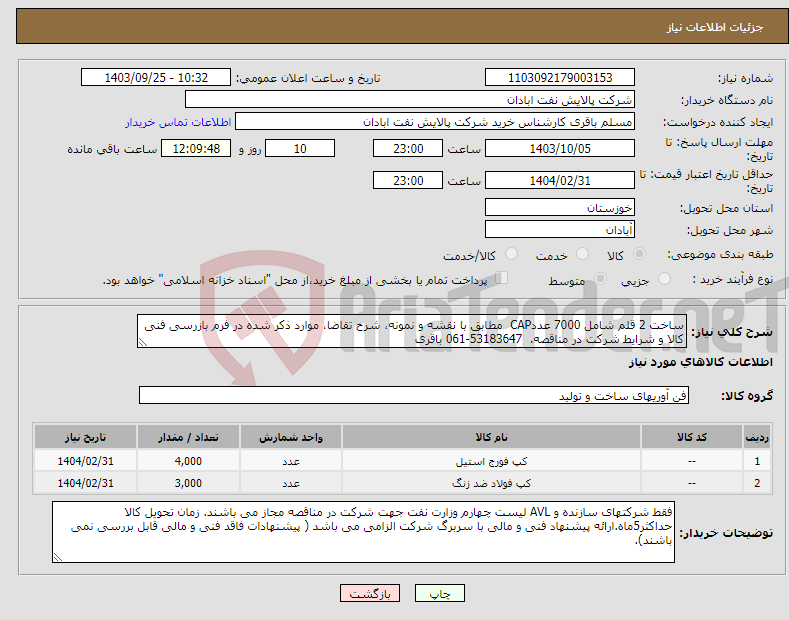Click the تاریخ نیاز column header

[86, 437]
